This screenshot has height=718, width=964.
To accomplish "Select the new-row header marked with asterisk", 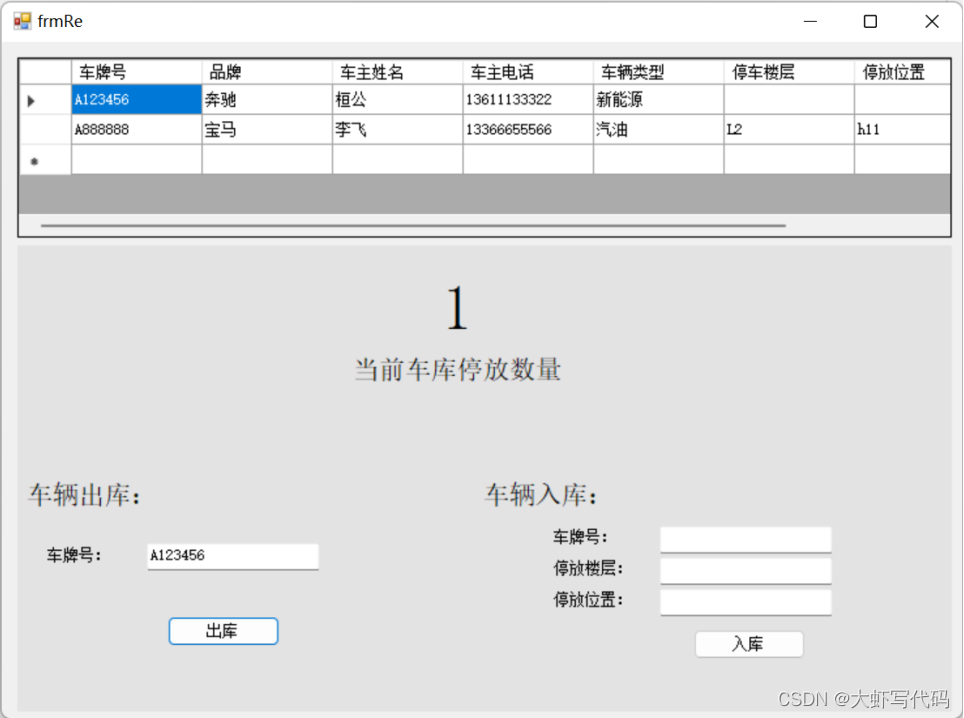I will (45, 160).
